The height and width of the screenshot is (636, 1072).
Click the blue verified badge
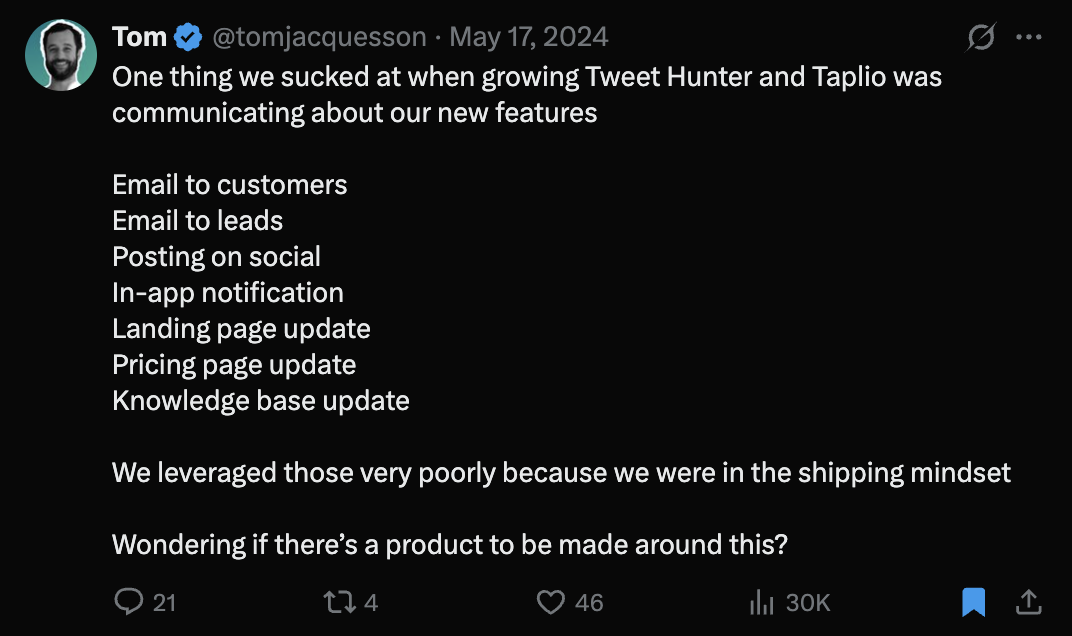pos(188,38)
